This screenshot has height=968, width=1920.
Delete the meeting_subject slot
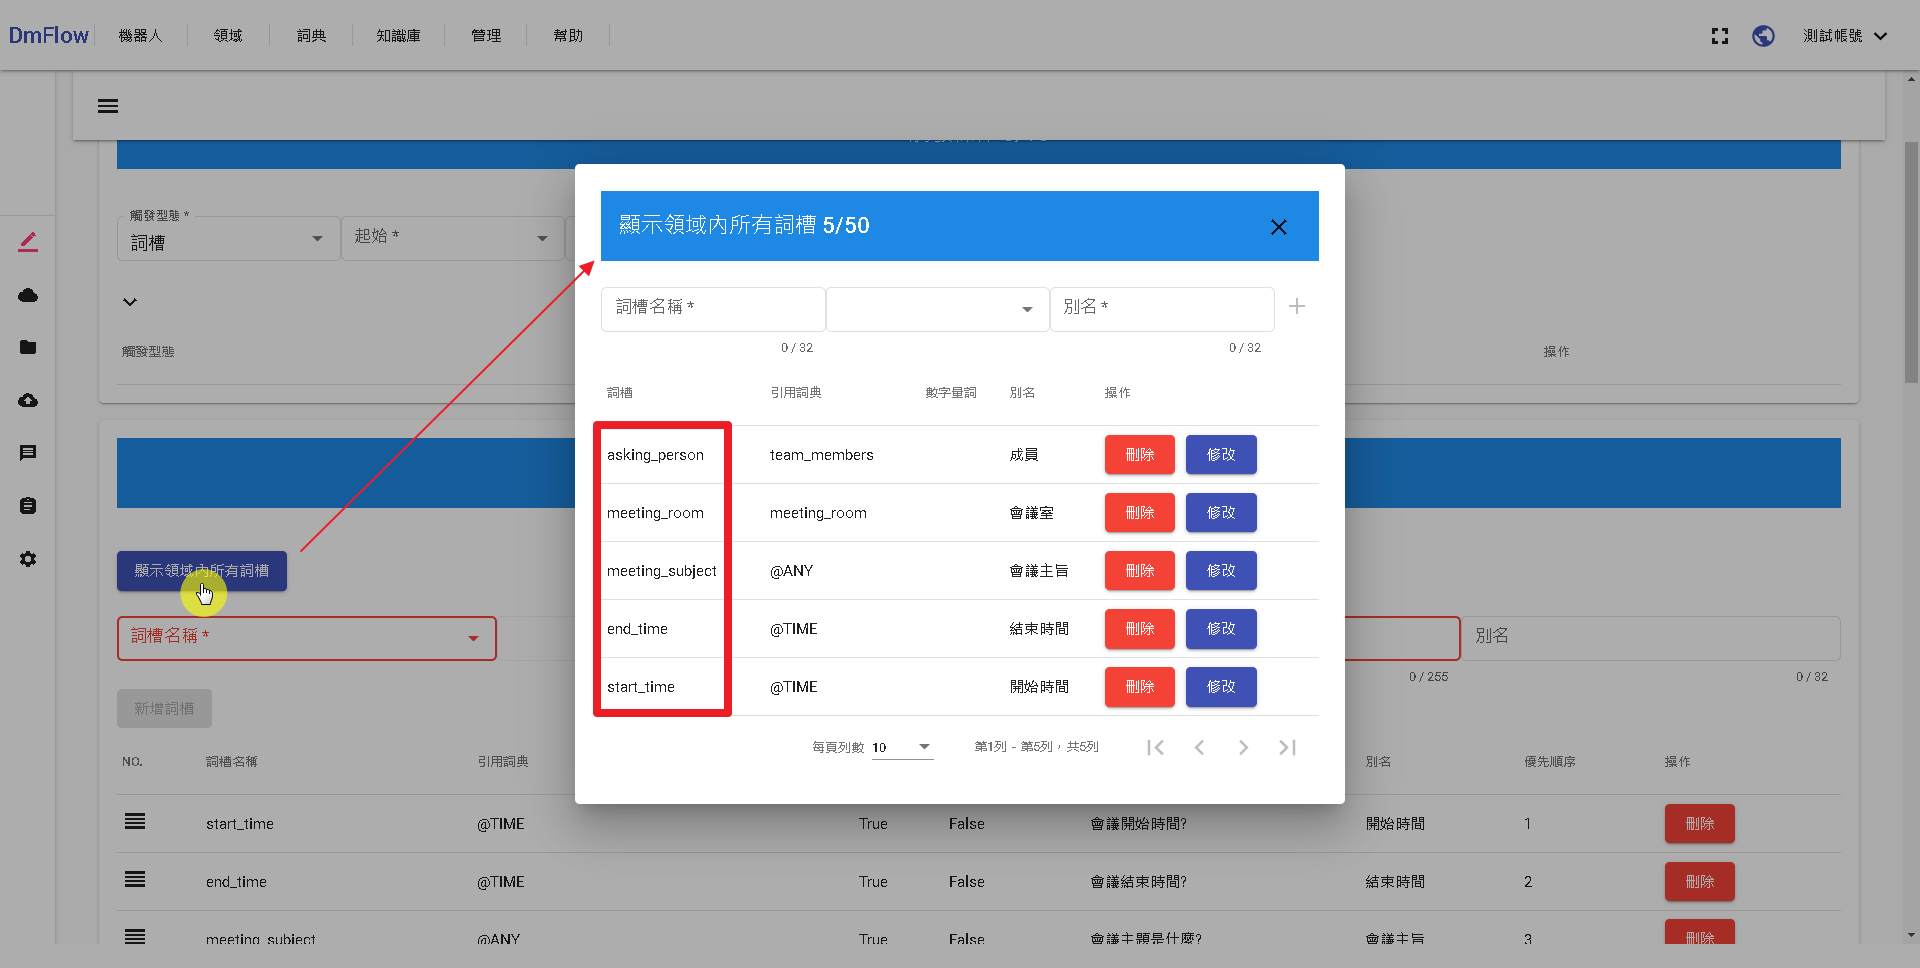coord(1140,571)
